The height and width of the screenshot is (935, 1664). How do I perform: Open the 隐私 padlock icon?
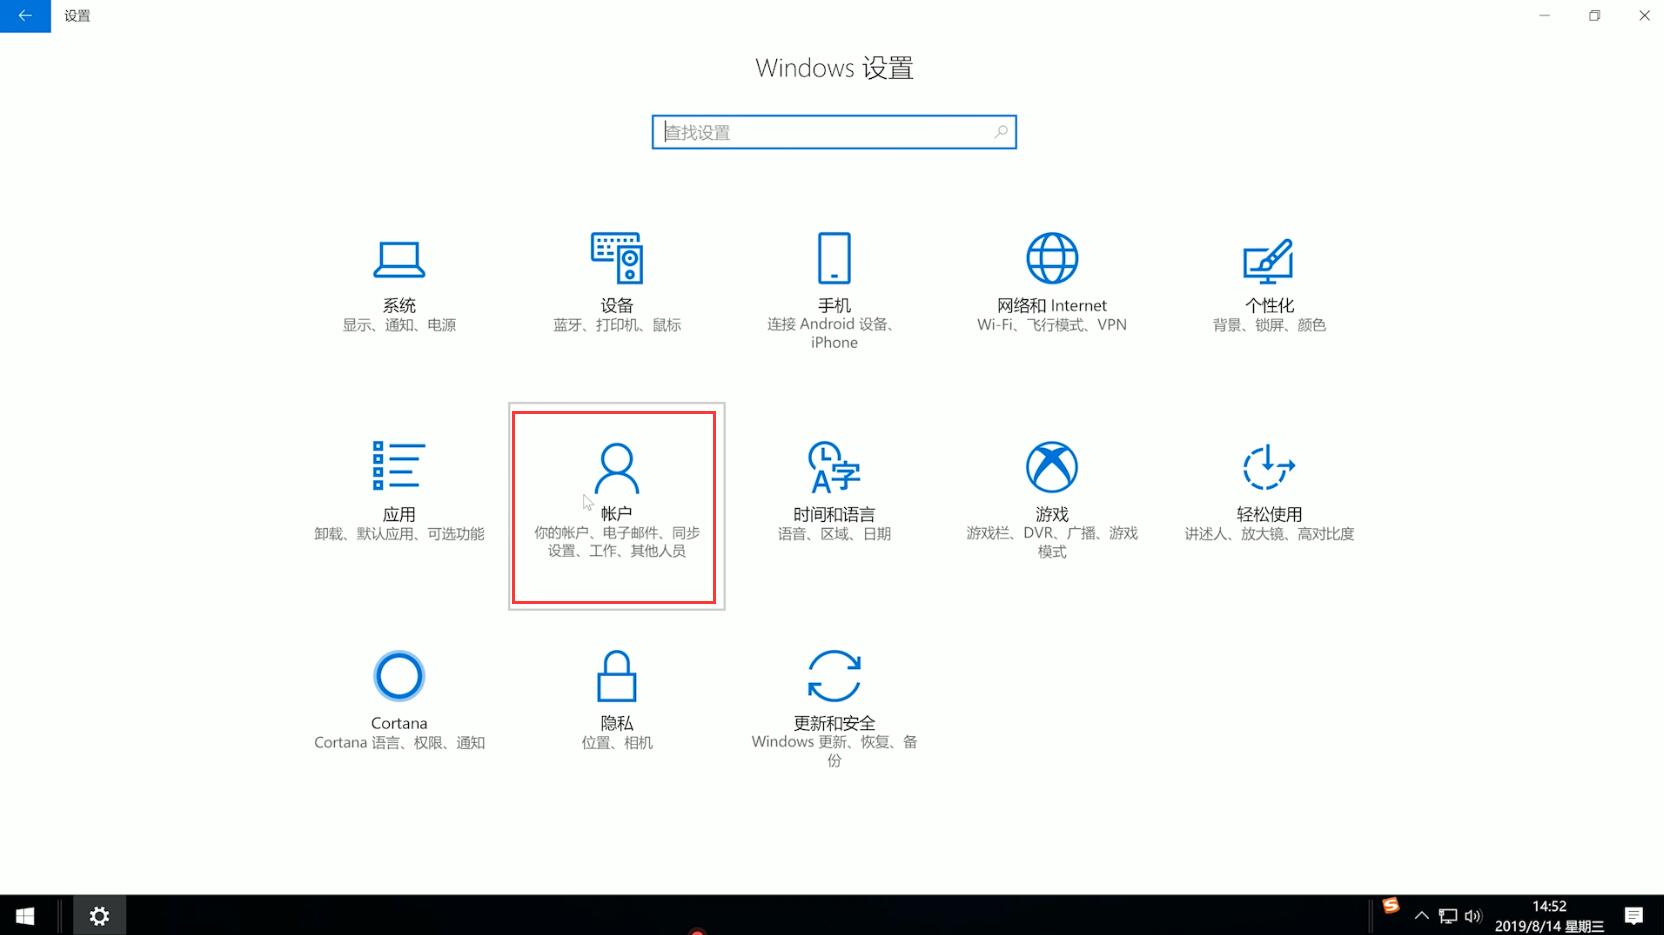[x=616, y=676]
